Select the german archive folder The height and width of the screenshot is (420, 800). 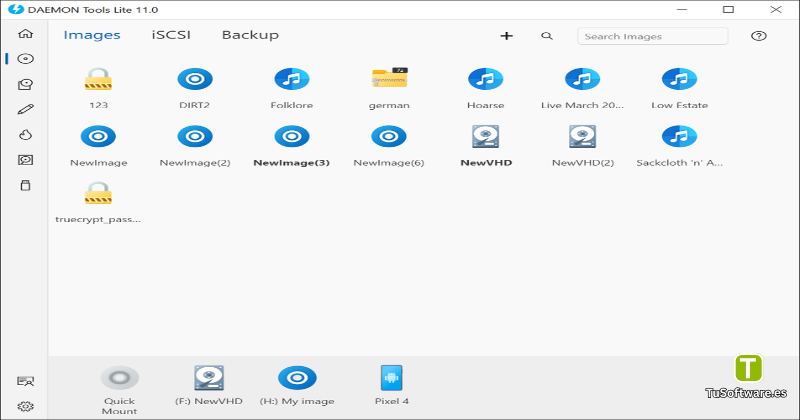coord(389,78)
